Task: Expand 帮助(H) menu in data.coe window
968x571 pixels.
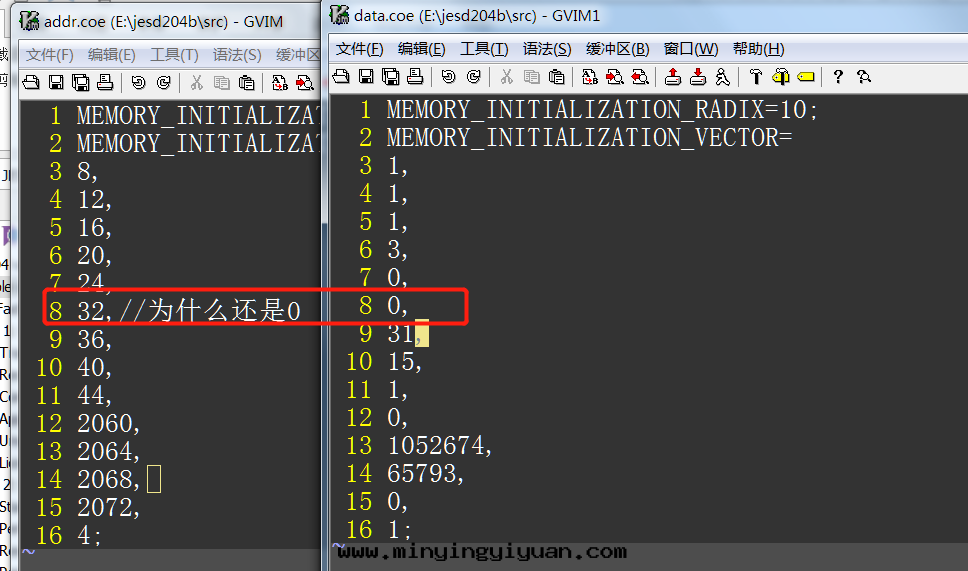Action: coord(758,49)
